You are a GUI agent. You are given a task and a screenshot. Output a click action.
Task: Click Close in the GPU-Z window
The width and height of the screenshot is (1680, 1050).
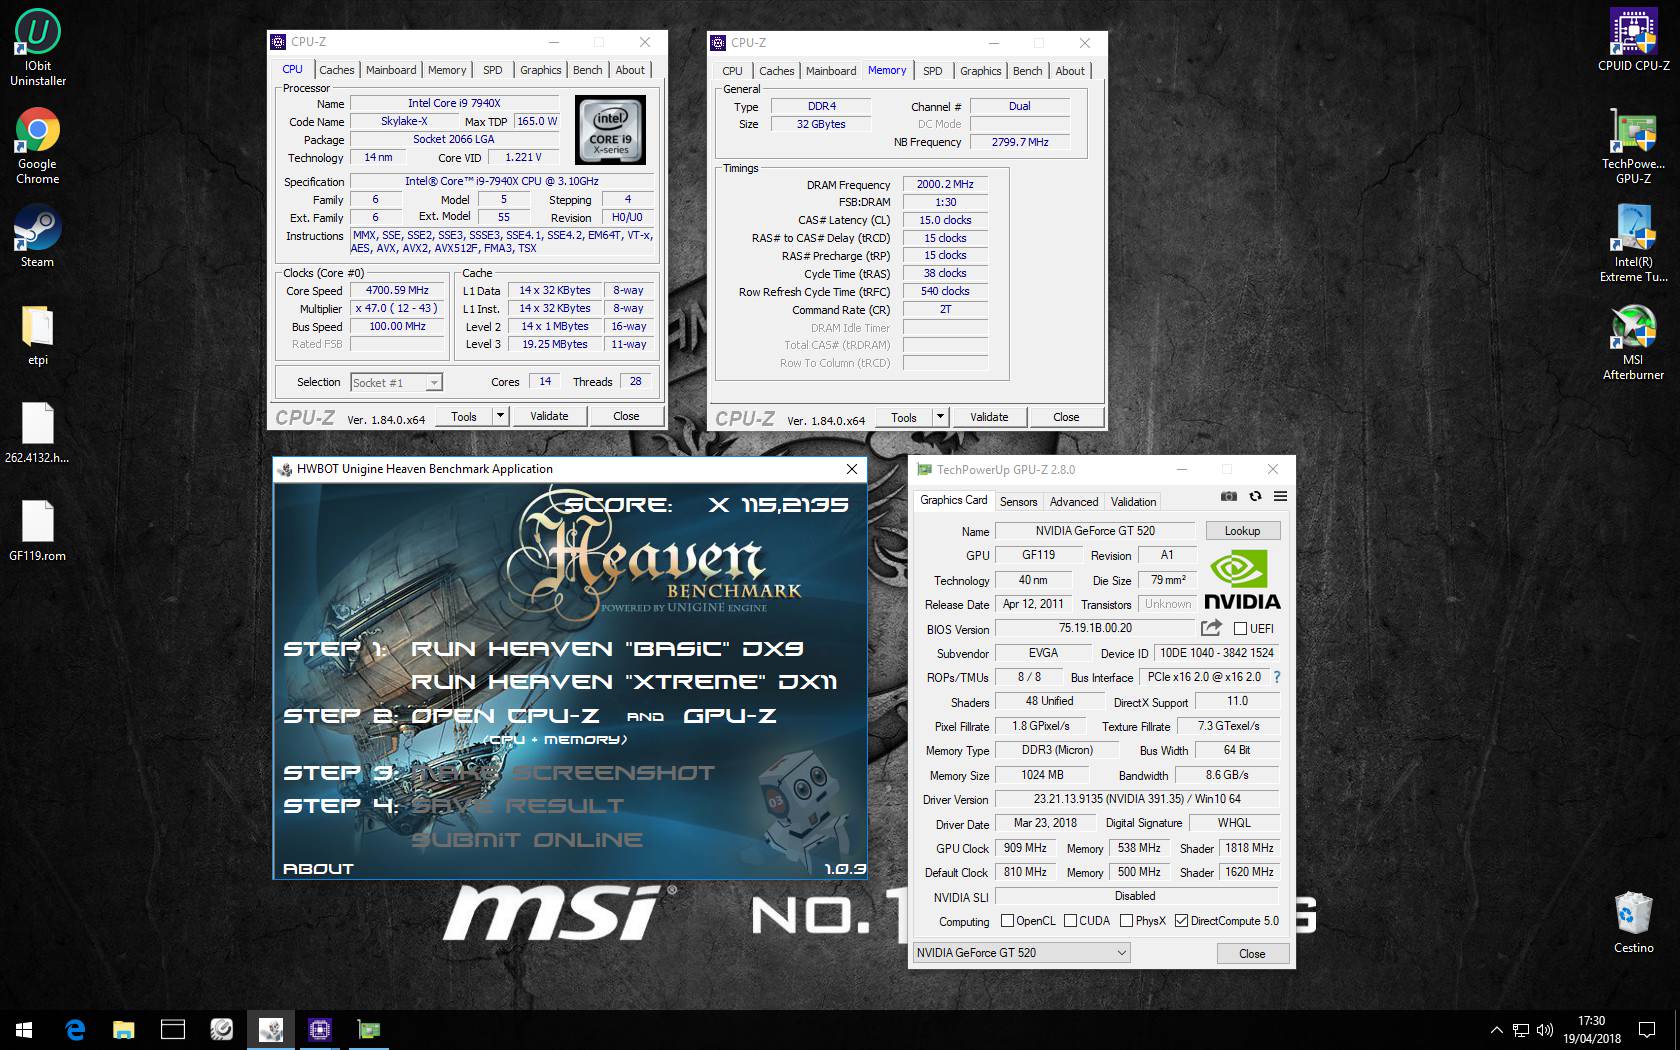[x=1252, y=953]
